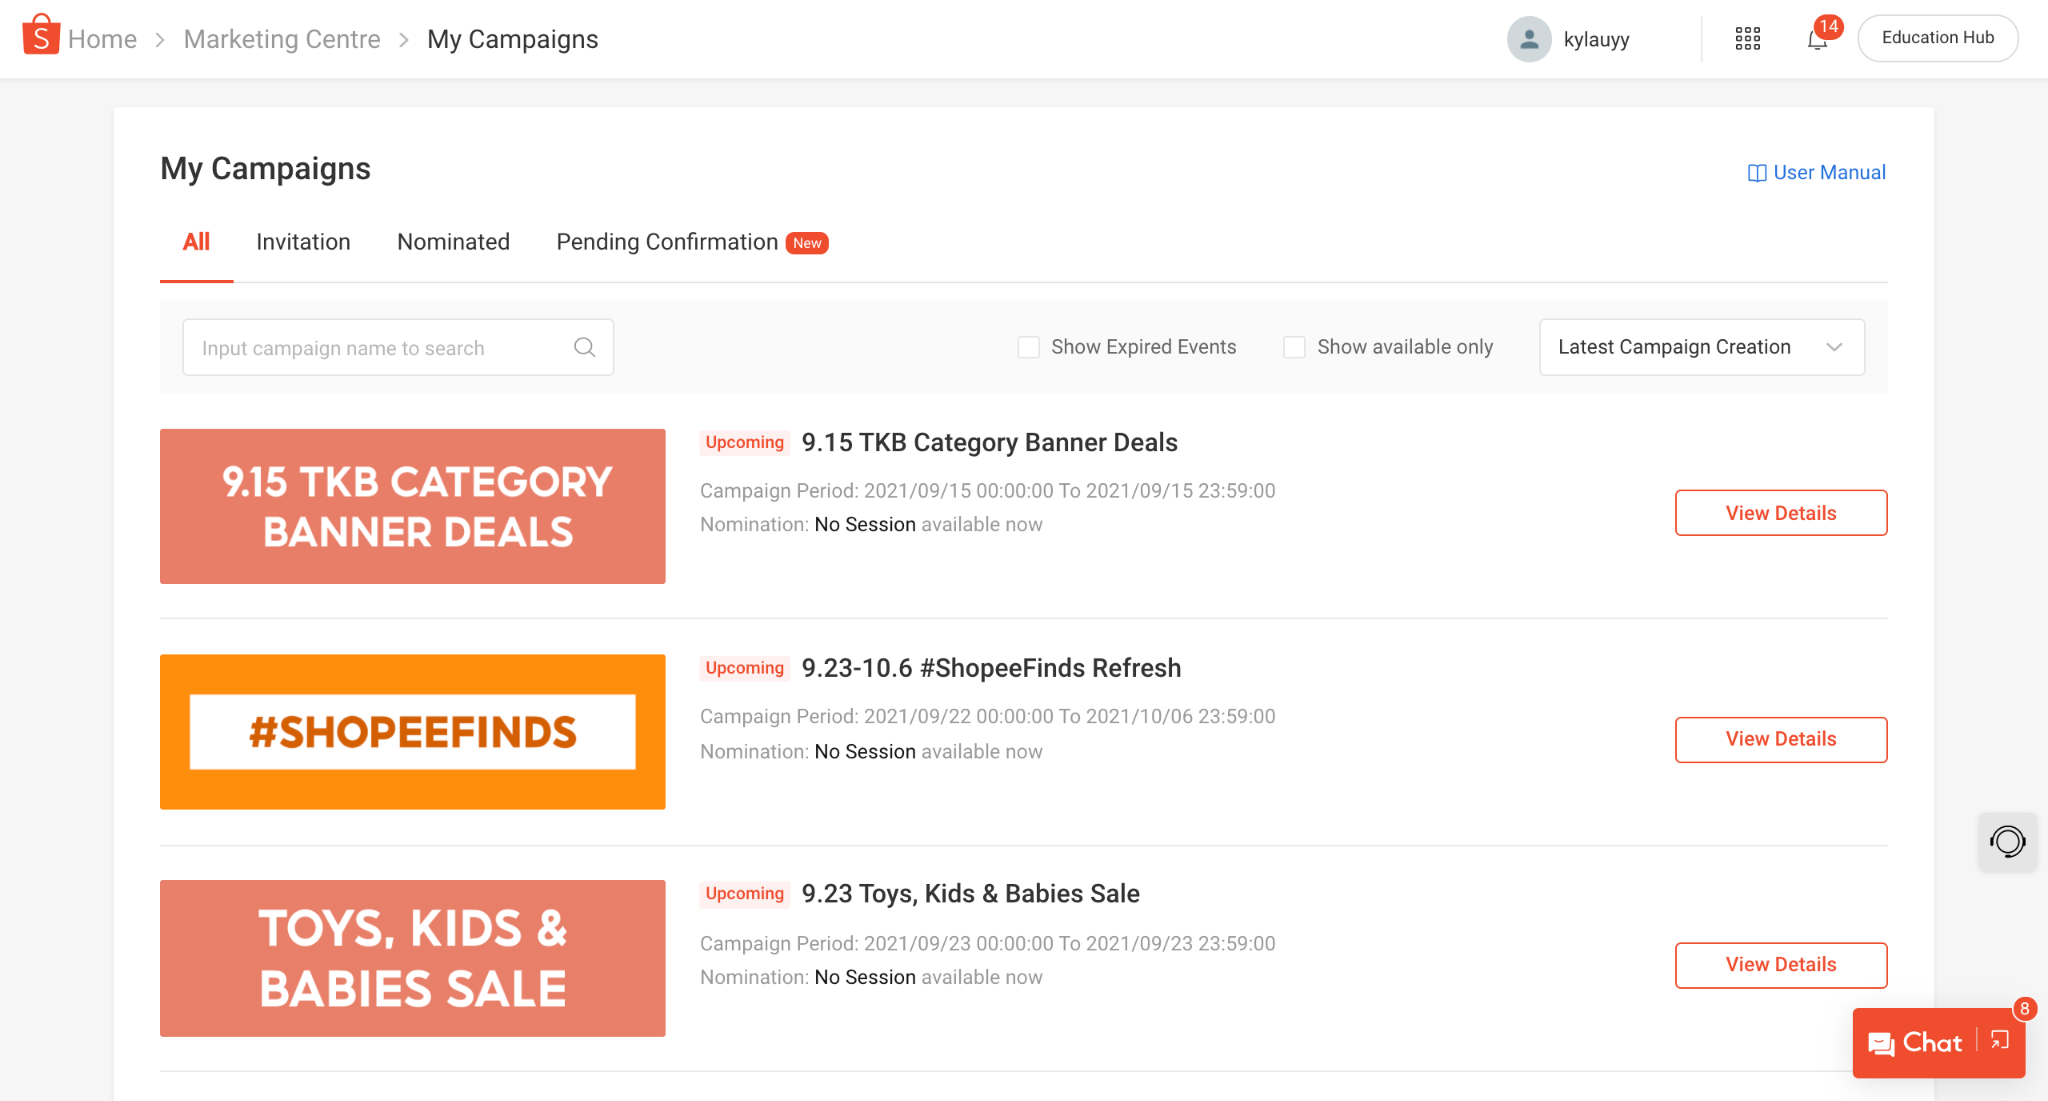Click the New badge on Pending Confirmation
2048x1101 pixels.
(806, 243)
